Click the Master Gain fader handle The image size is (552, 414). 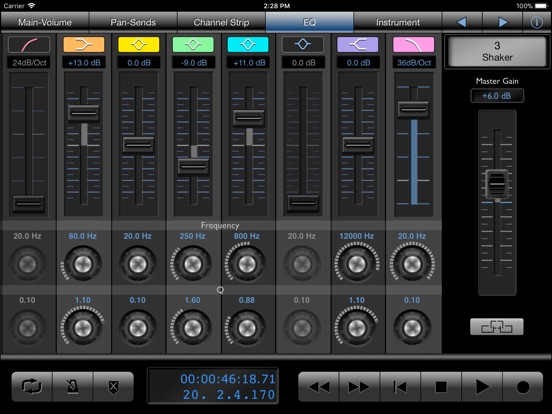[x=497, y=184]
